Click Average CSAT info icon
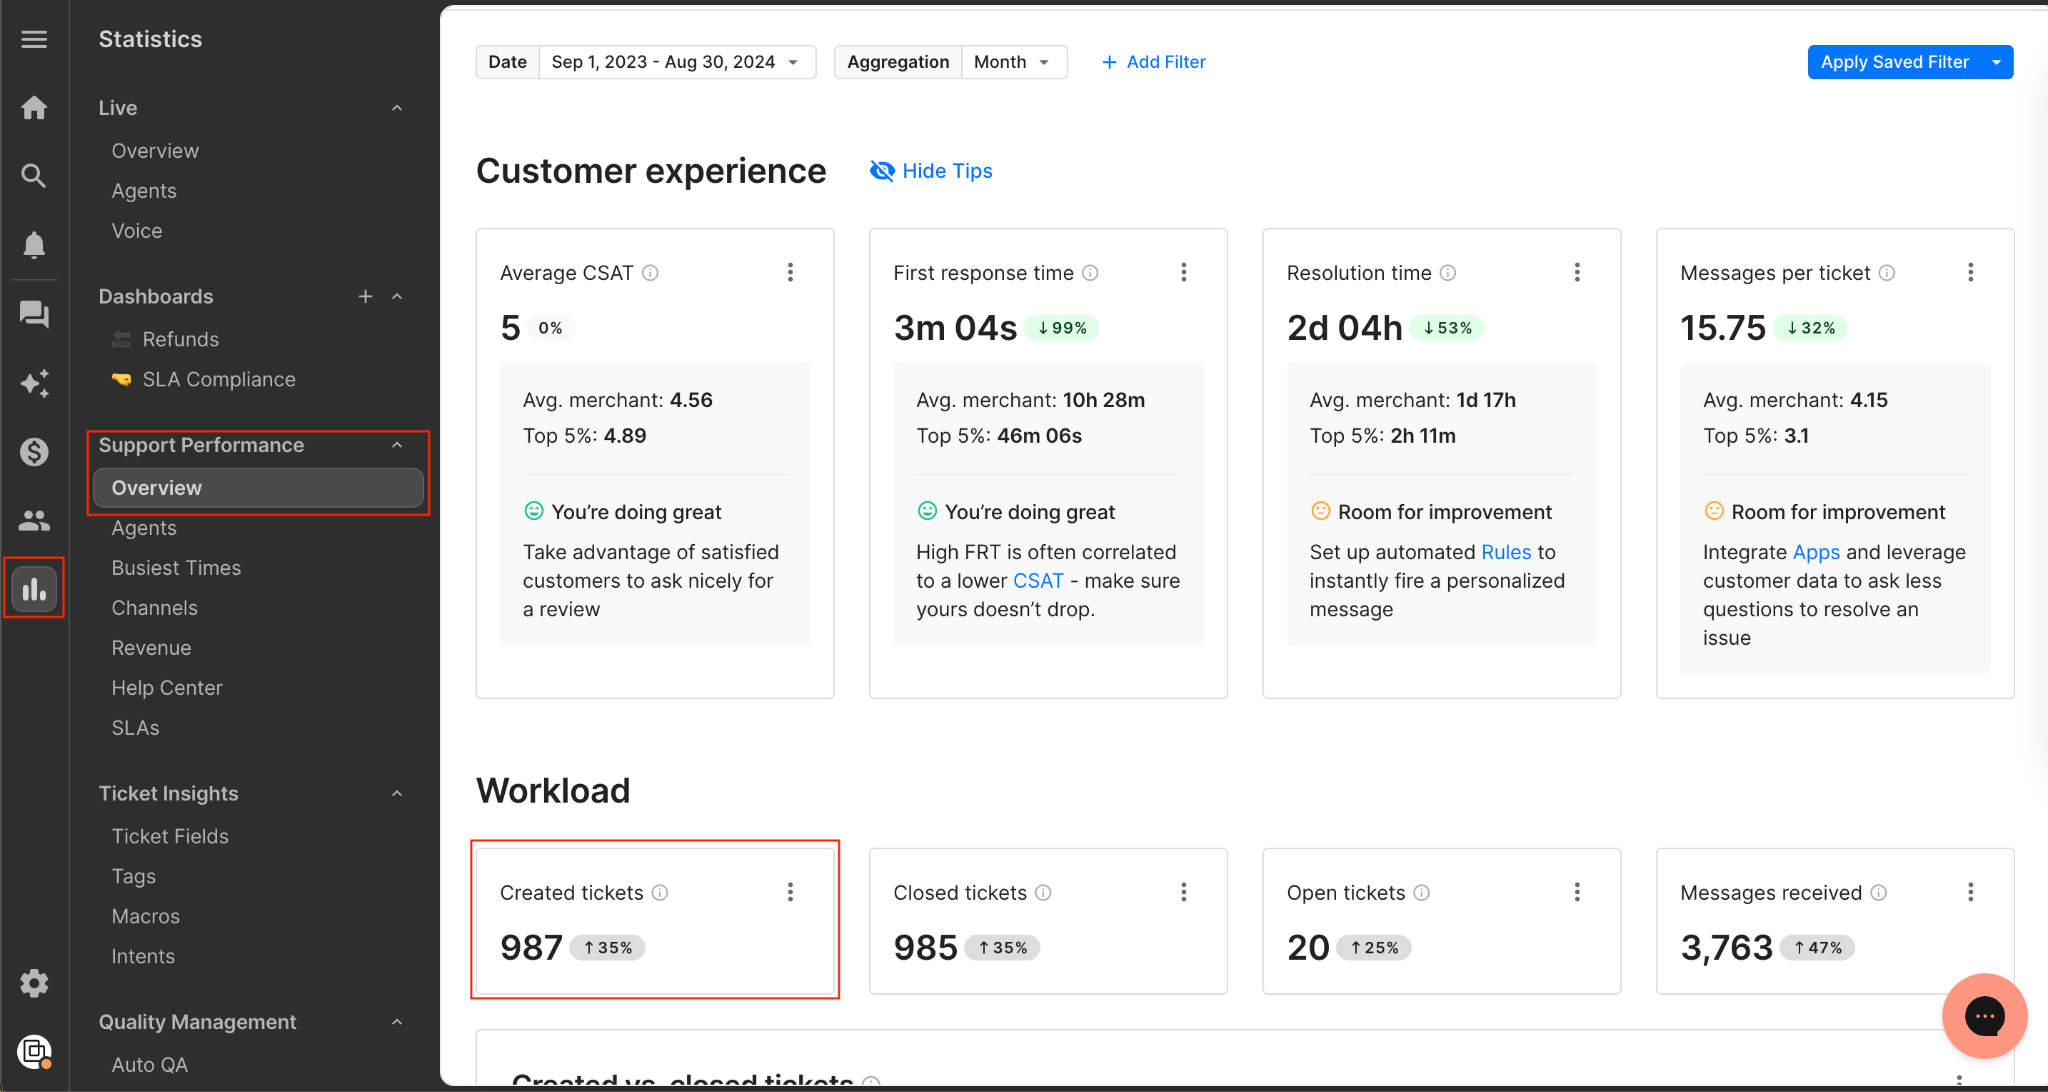2048x1092 pixels. click(650, 273)
